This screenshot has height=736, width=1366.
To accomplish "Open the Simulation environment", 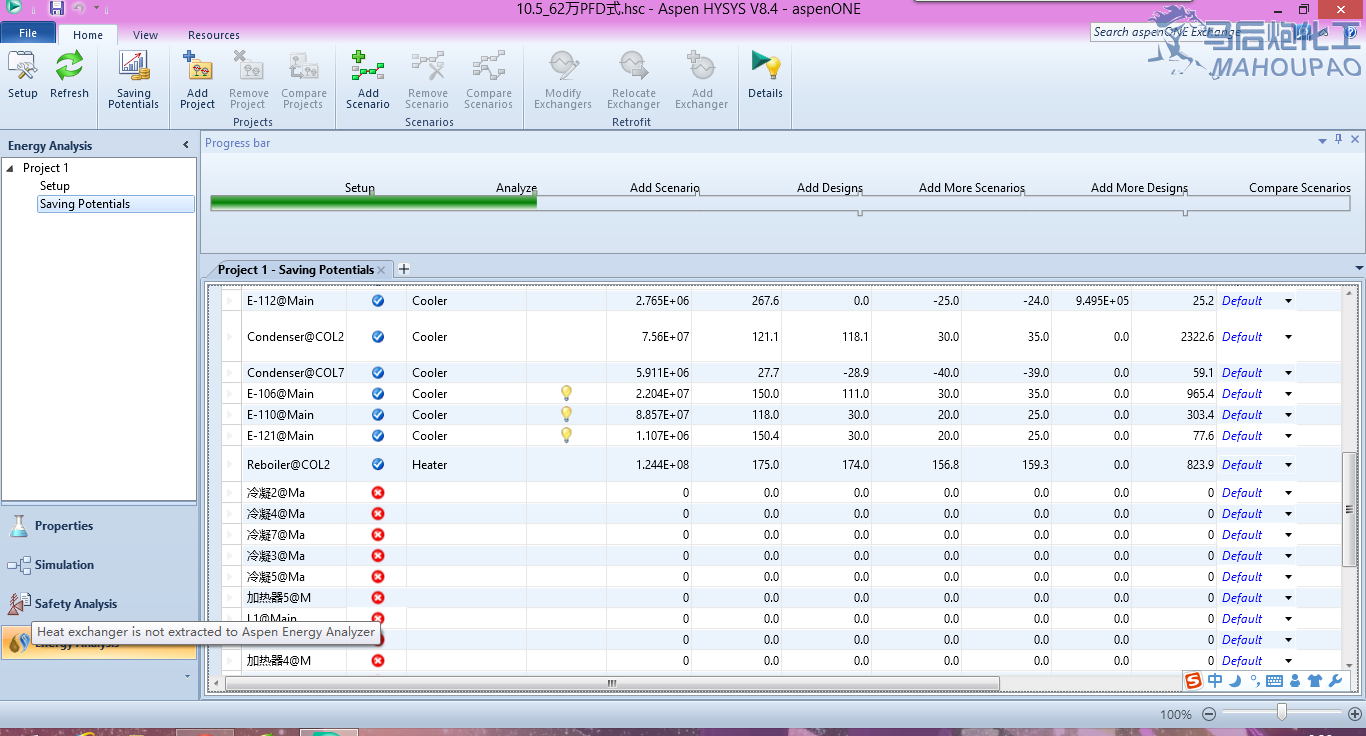I will pos(99,565).
